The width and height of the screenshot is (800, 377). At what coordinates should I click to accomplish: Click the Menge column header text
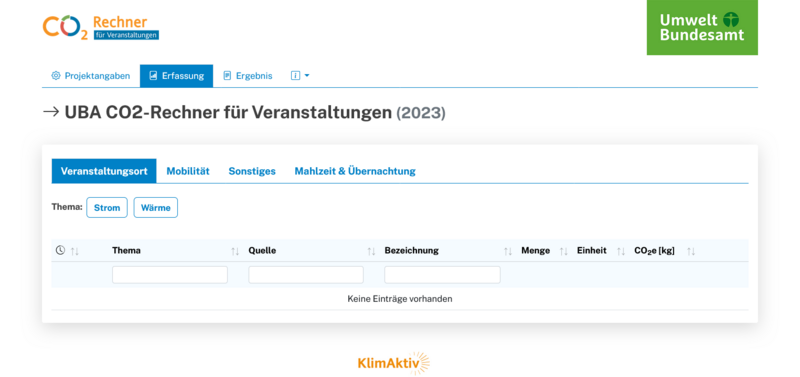coord(536,250)
